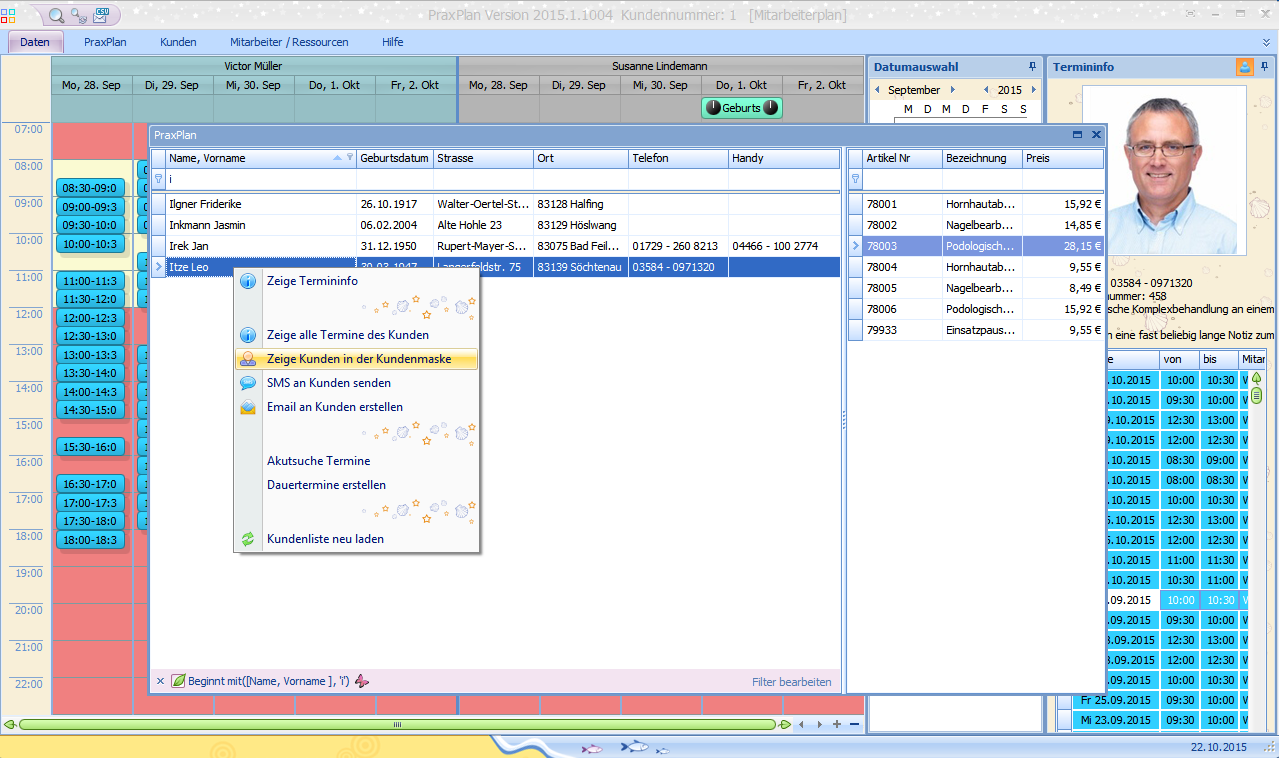1279x758 pixels.
Task: Go to the previous year before 2015
Action: [986, 90]
